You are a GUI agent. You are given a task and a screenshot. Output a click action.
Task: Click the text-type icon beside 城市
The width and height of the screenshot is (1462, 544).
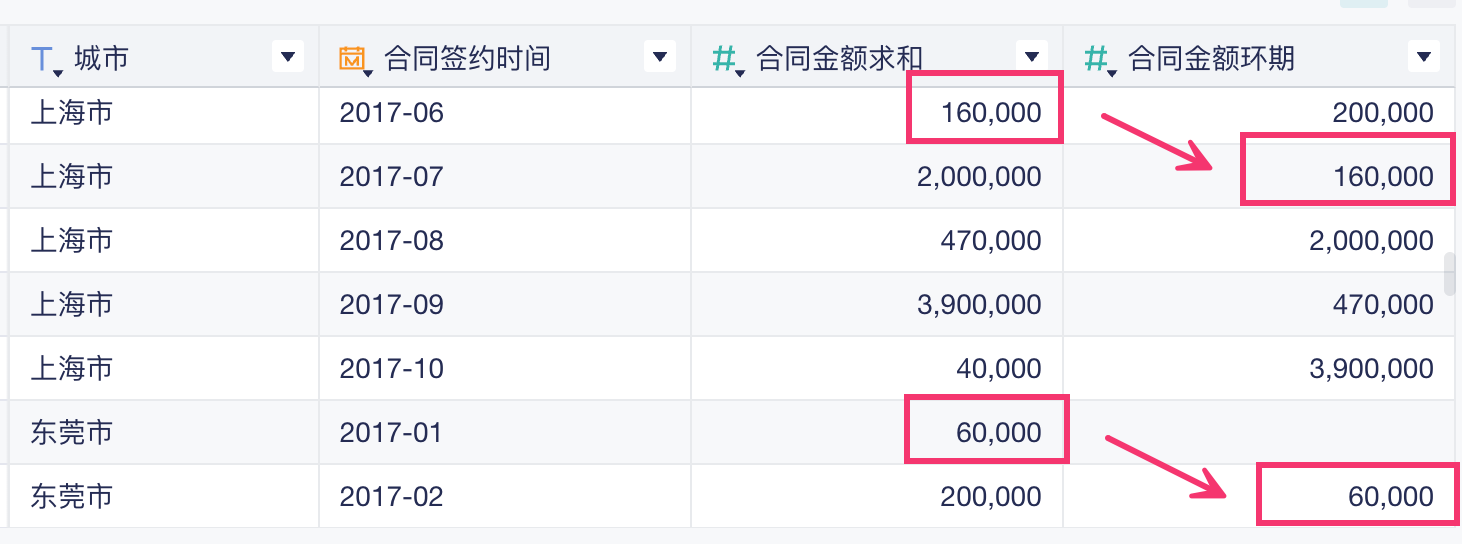[x=44, y=59]
